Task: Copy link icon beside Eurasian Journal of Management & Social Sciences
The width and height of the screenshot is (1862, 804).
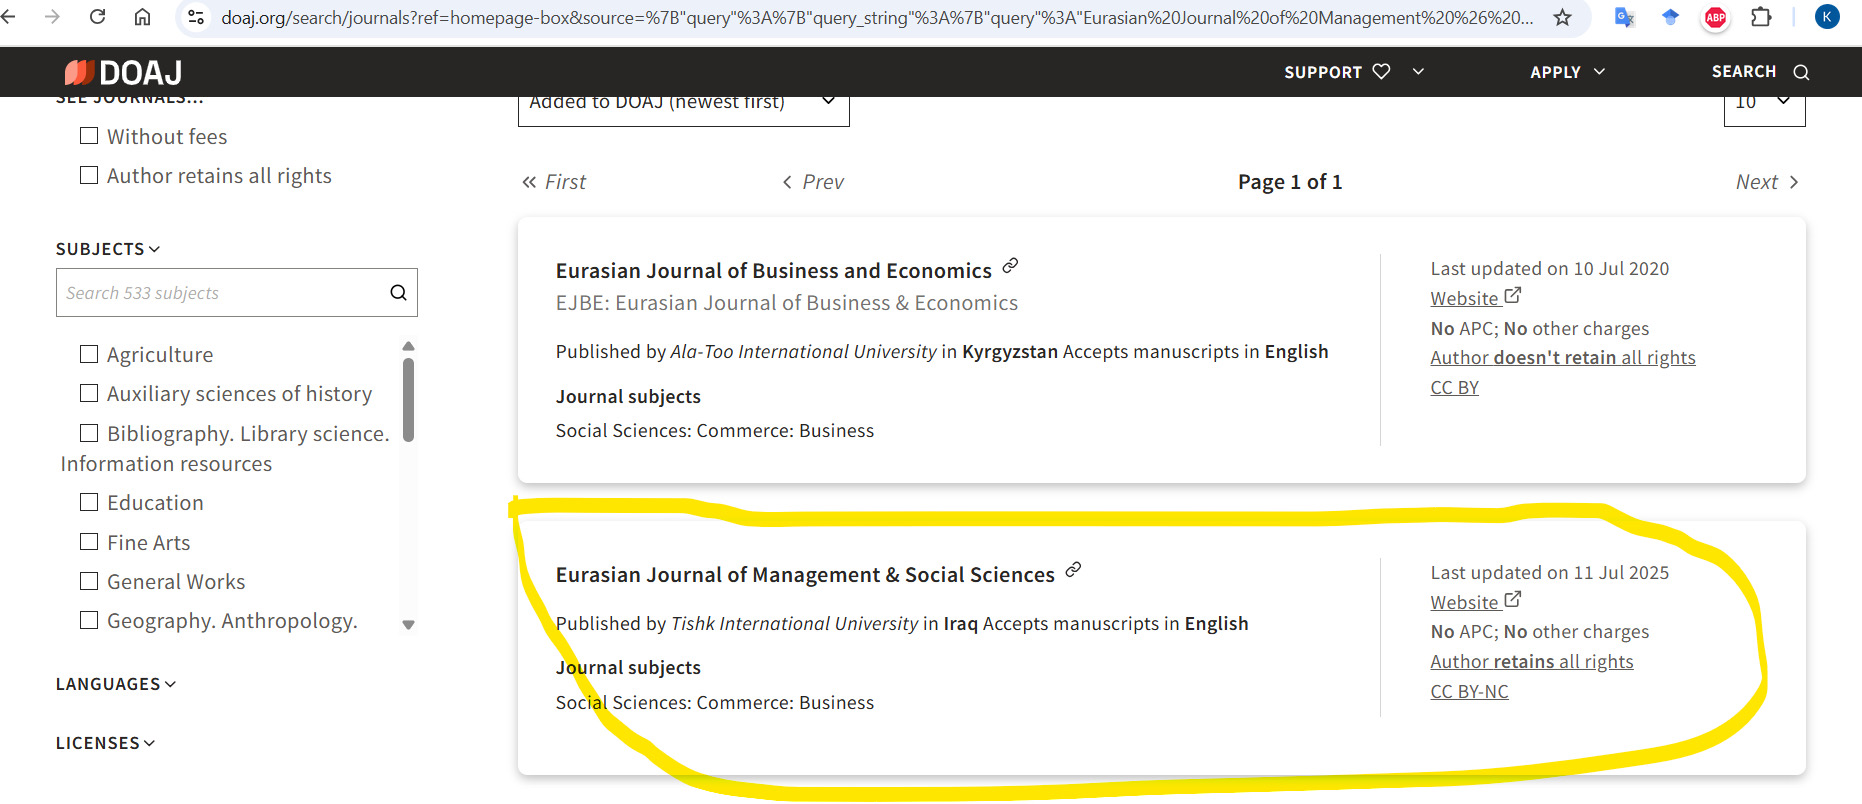Action: [x=1073, y=570]
